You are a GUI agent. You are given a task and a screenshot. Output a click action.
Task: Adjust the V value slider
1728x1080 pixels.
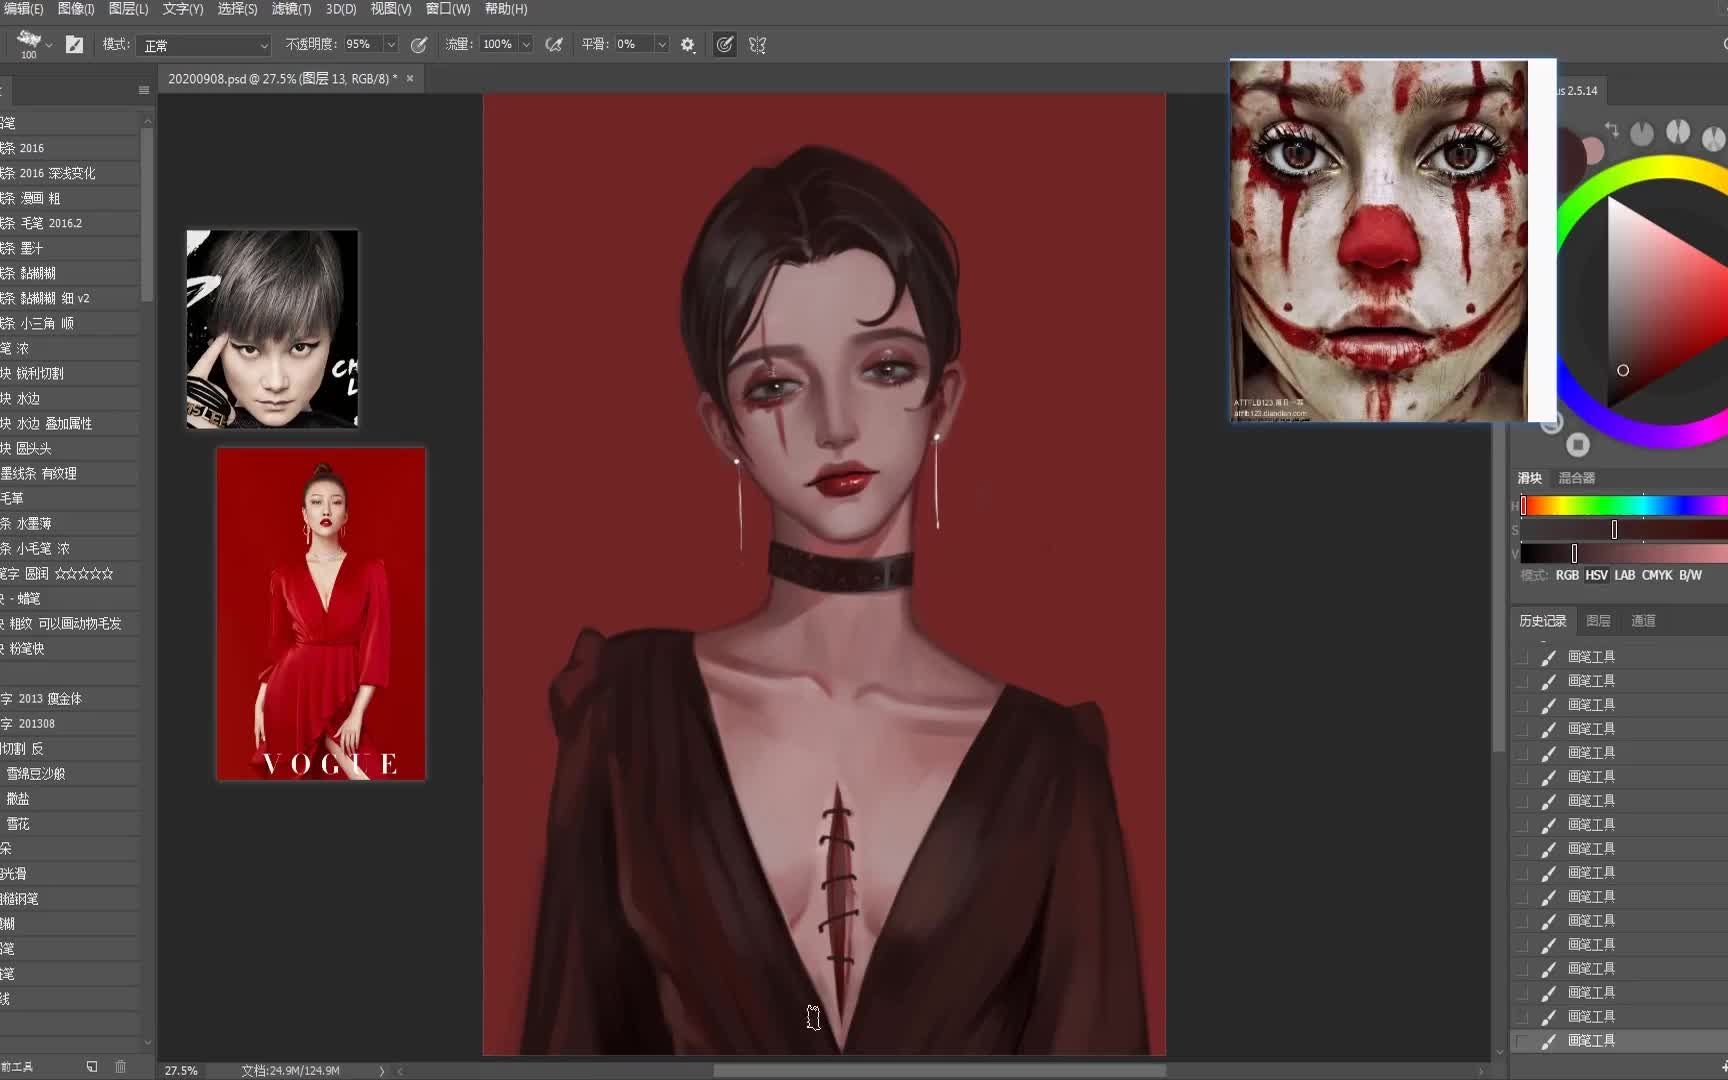pyautogui.click(x=1624, y=553)
